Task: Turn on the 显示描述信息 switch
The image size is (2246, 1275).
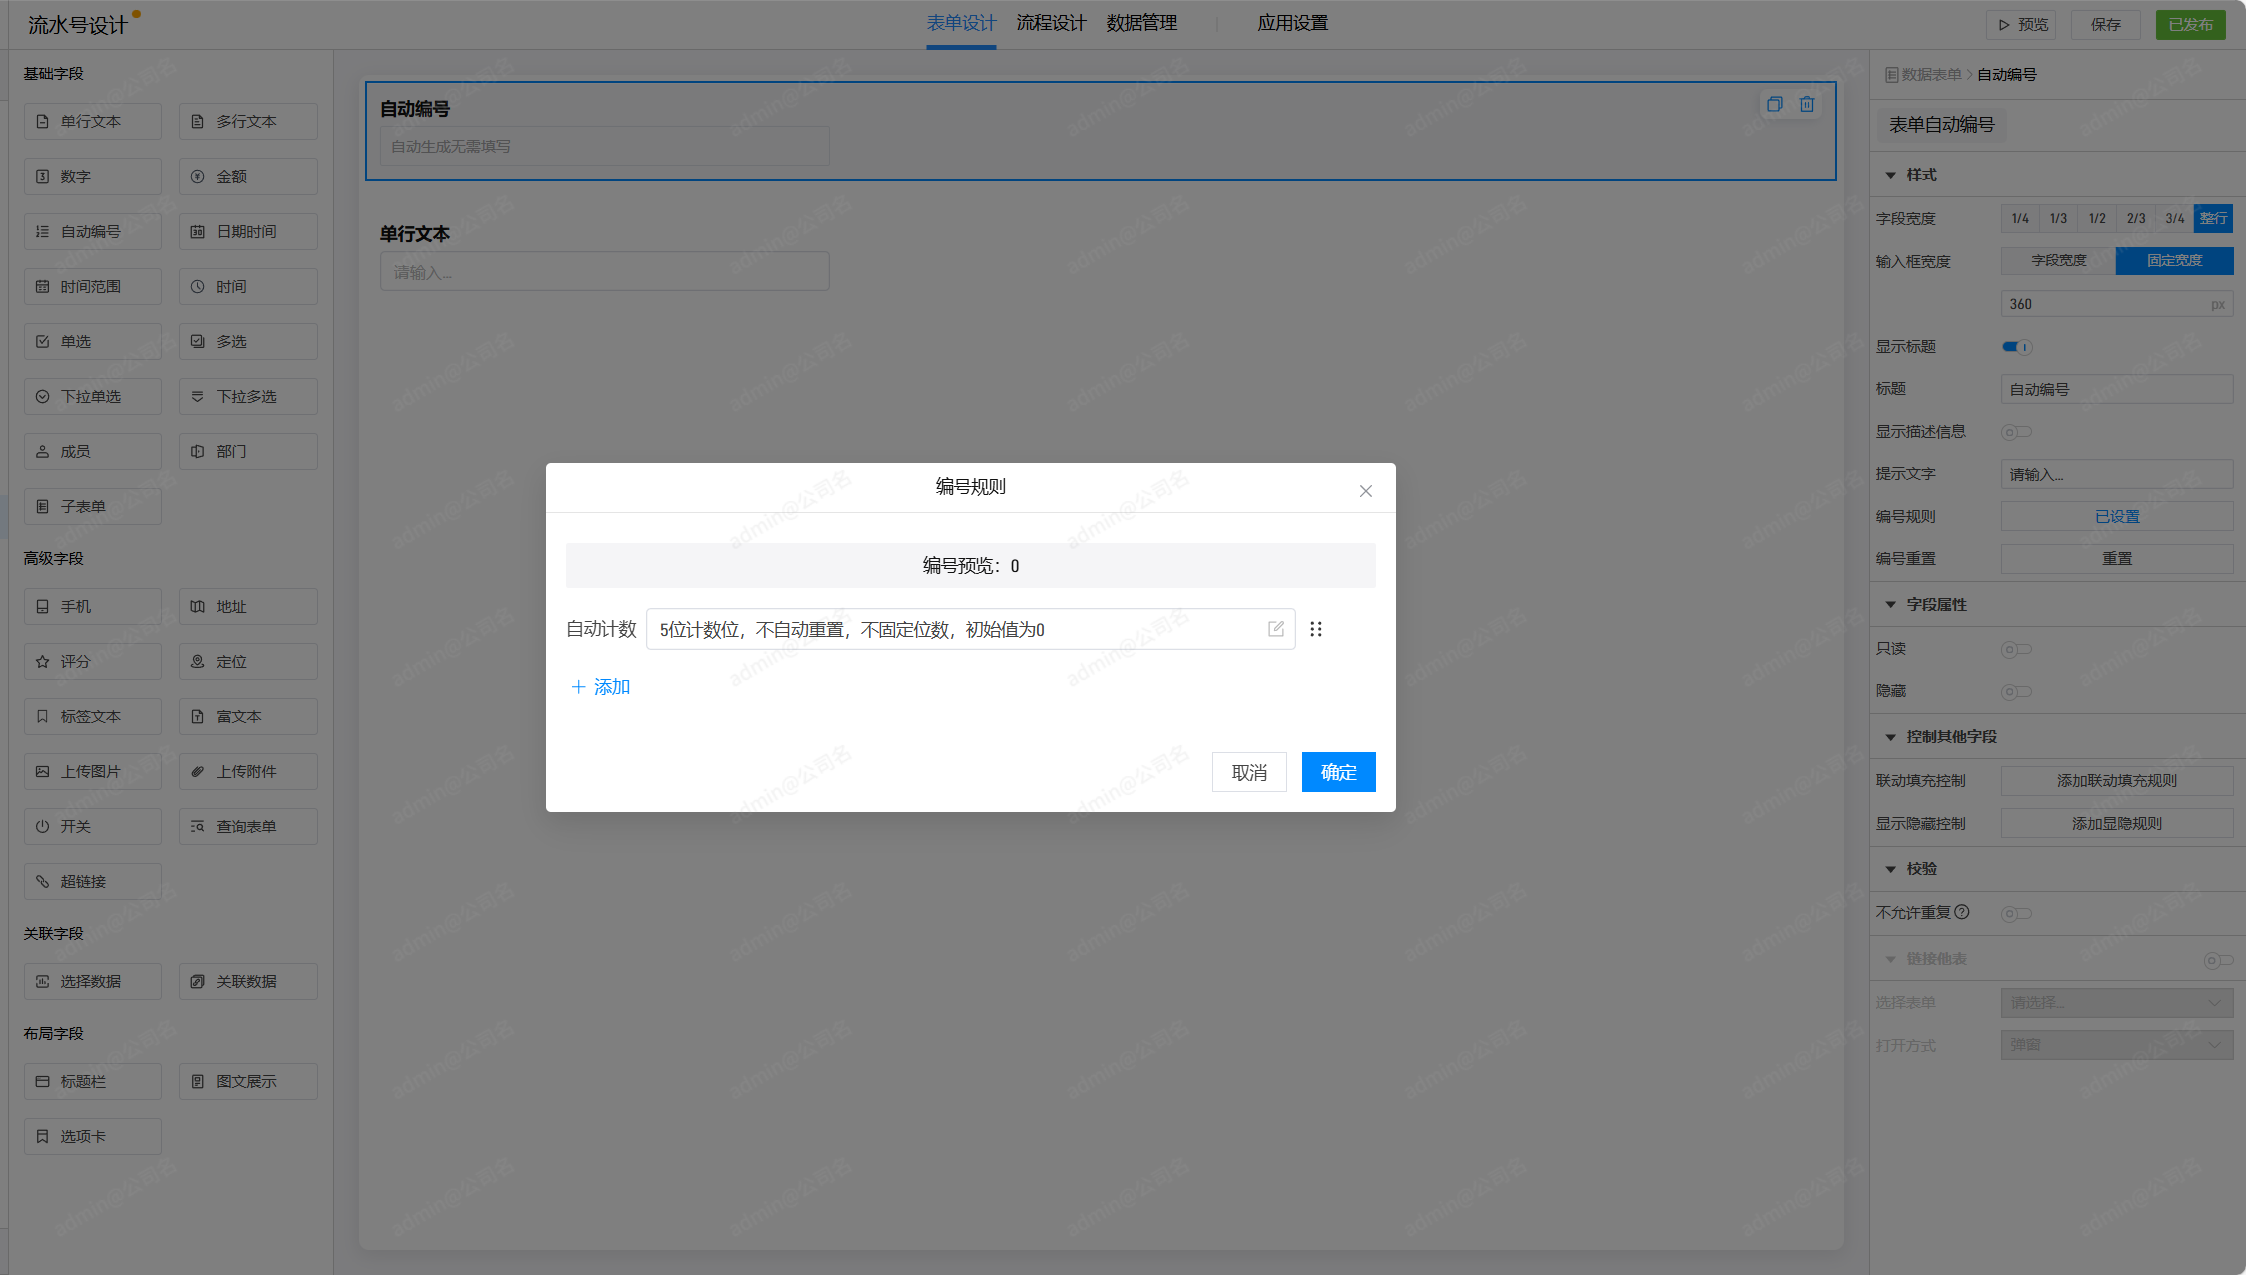Action: (2016, 432)
